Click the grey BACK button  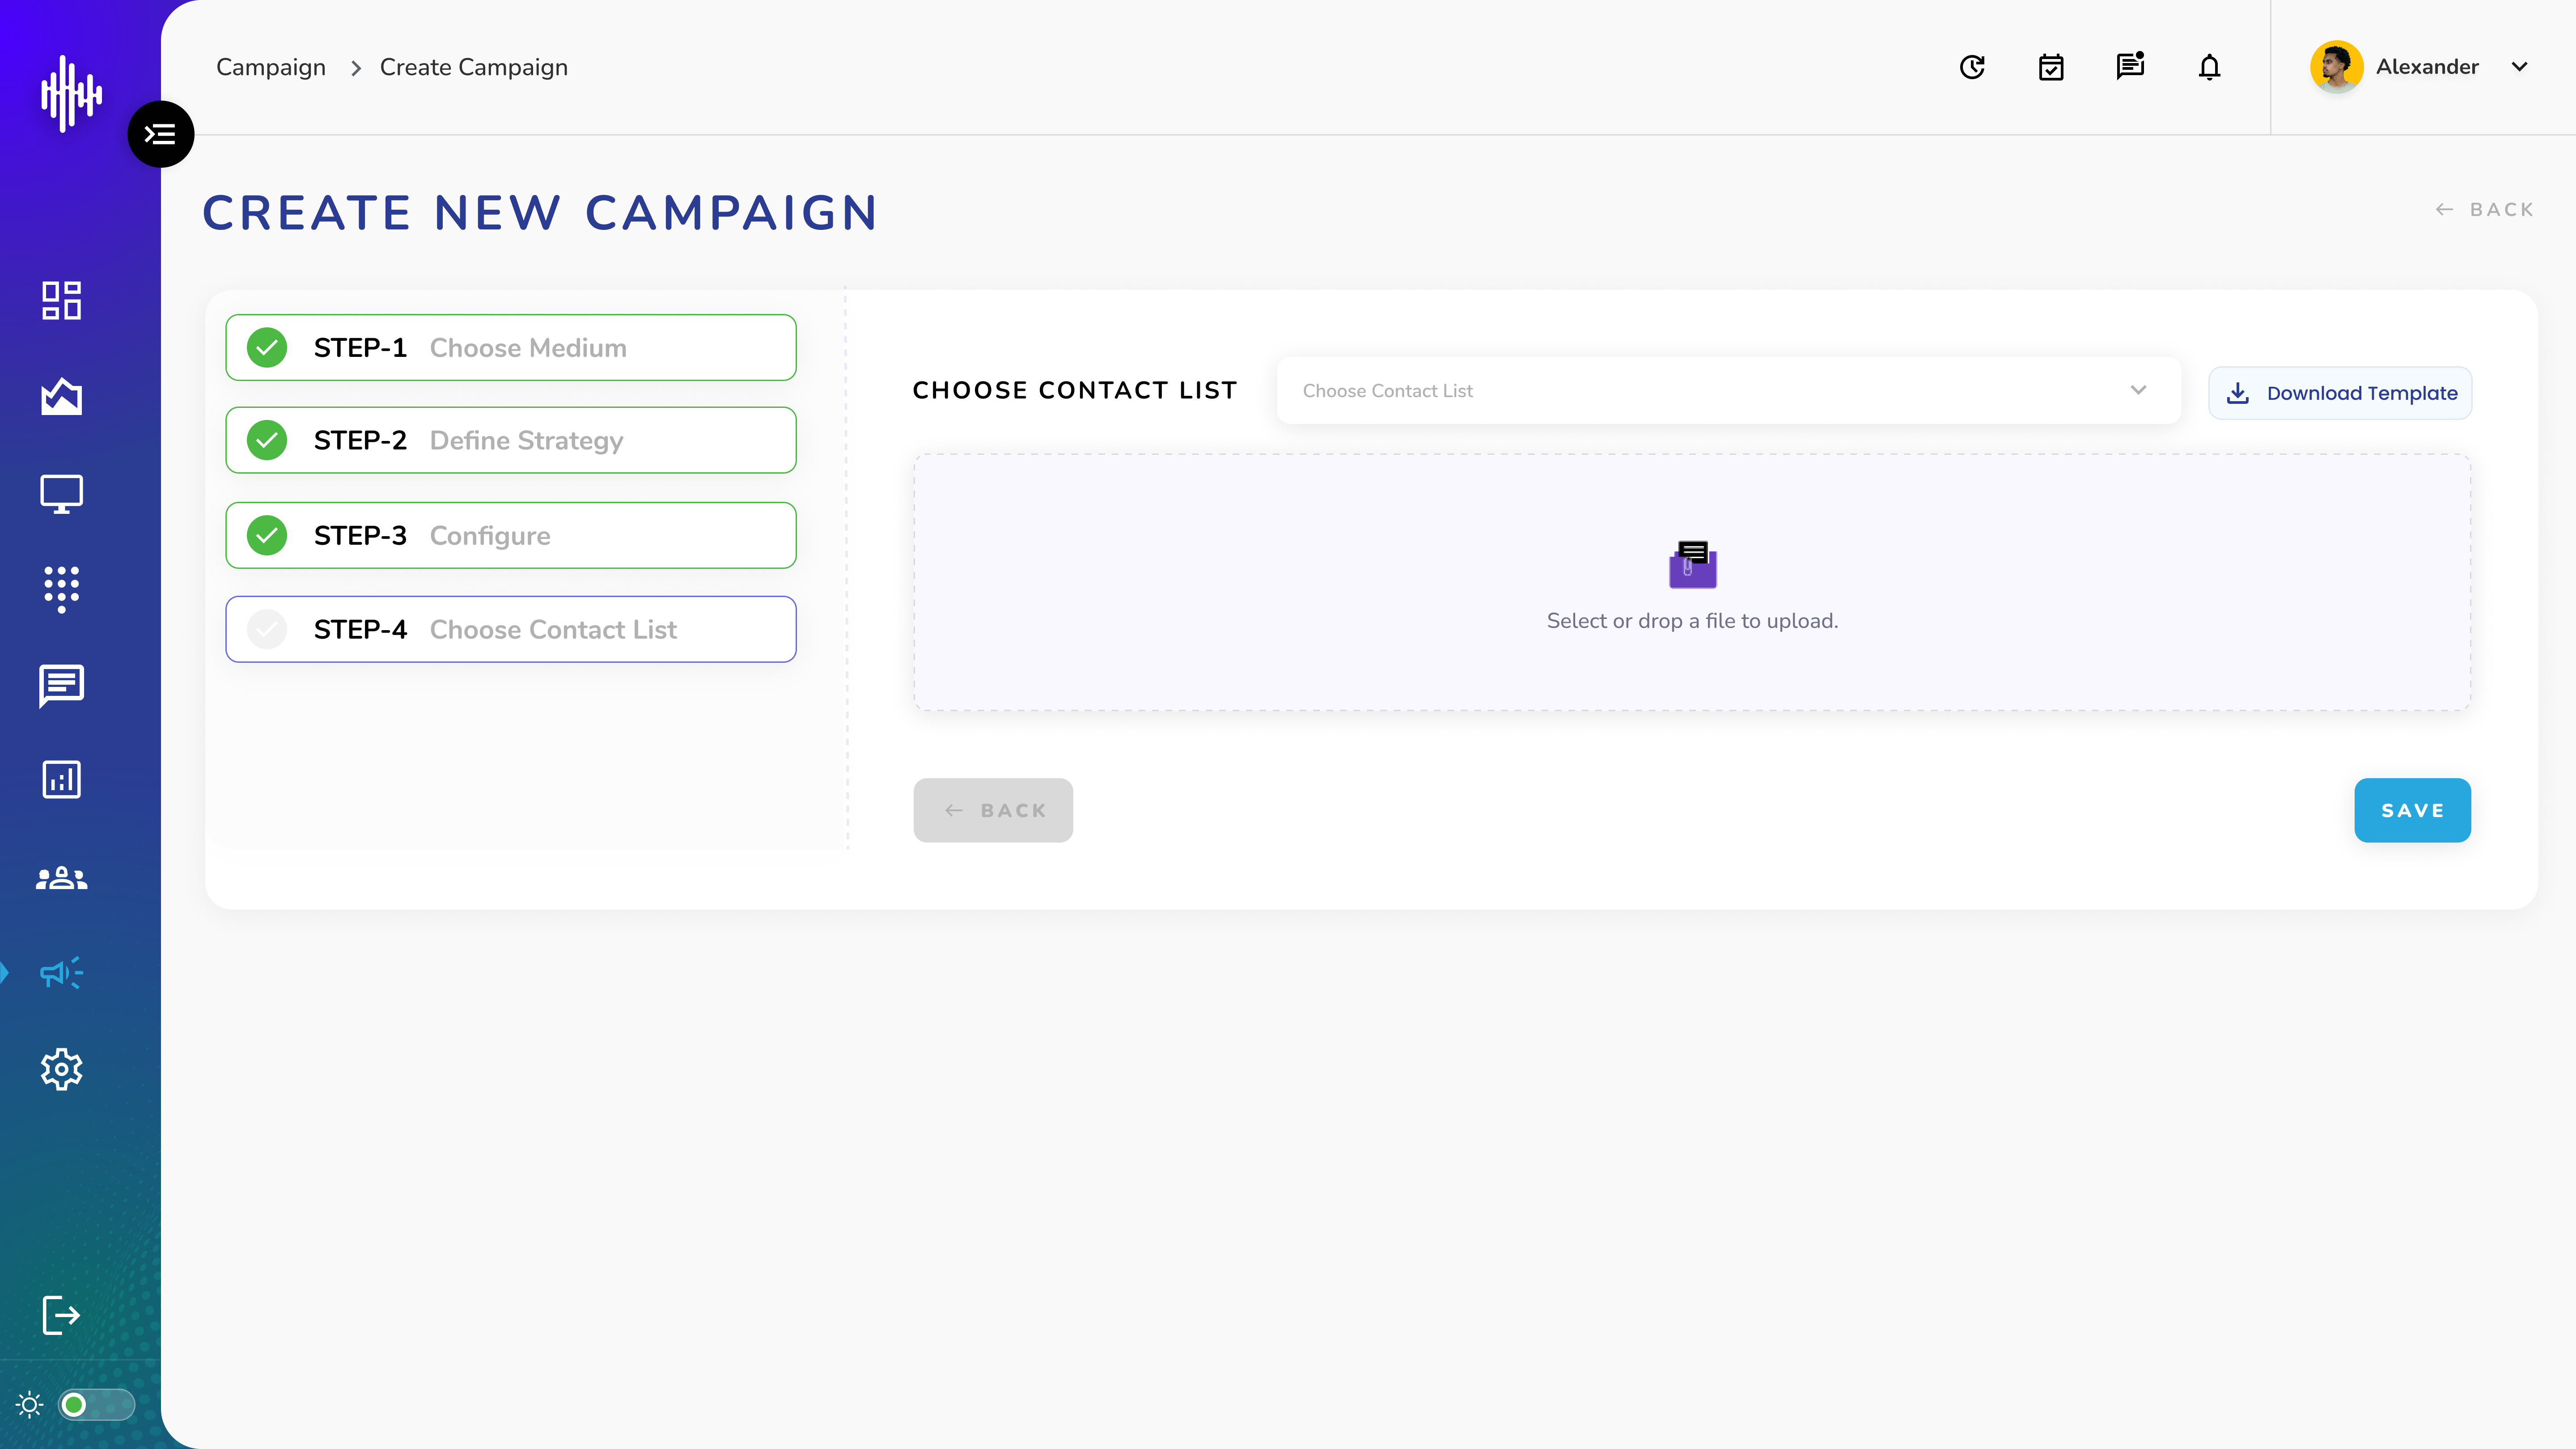[993, 810]
